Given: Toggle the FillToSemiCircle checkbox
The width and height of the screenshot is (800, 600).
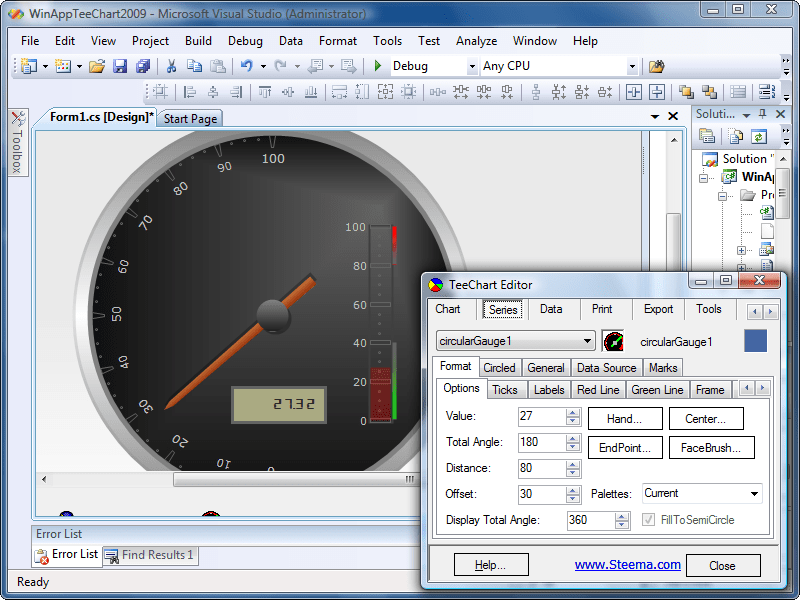Looking at the screenshot, I should [x=649, y=520].
